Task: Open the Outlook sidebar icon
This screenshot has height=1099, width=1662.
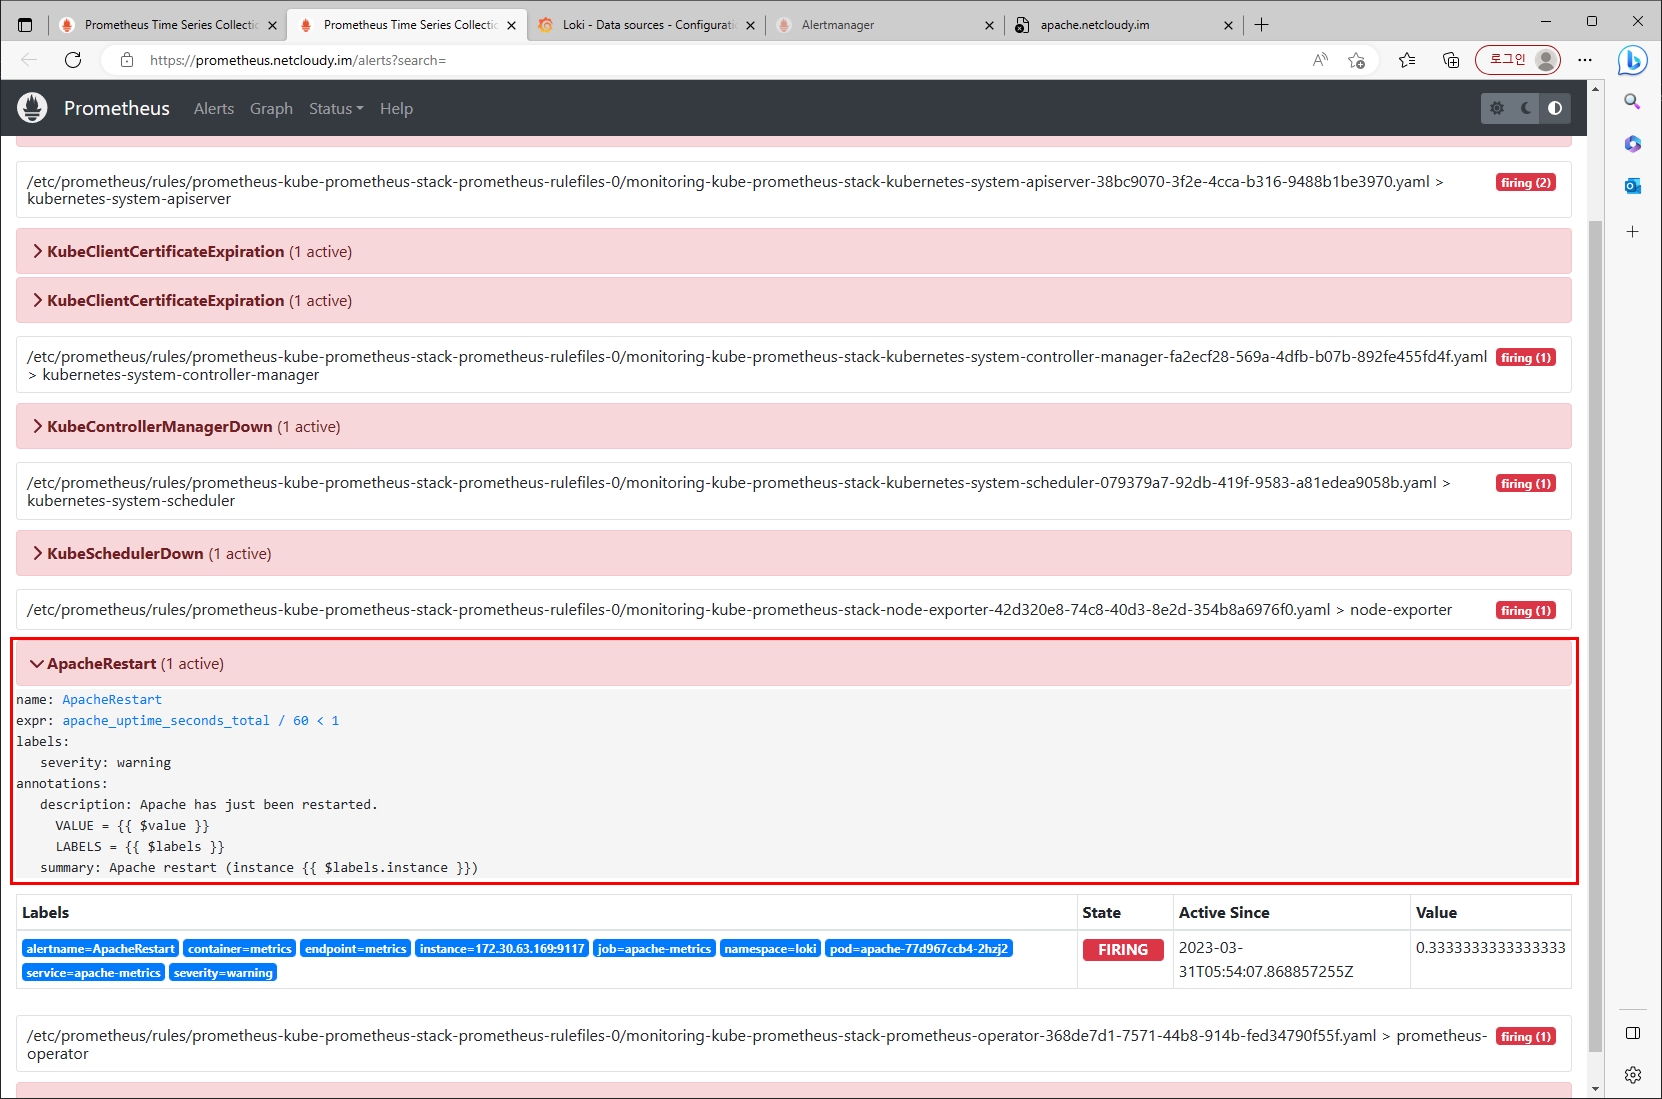Action: [x=1632, y=185]
